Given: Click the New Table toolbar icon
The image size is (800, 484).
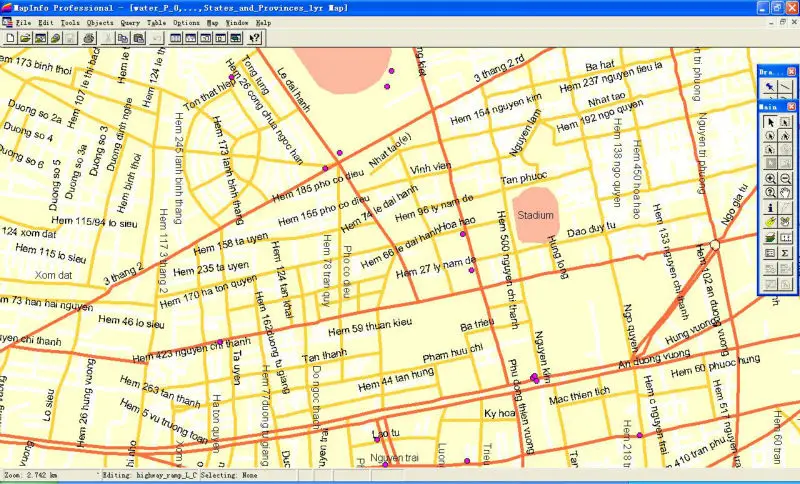Looking at the screenshot, I should 9,38.
